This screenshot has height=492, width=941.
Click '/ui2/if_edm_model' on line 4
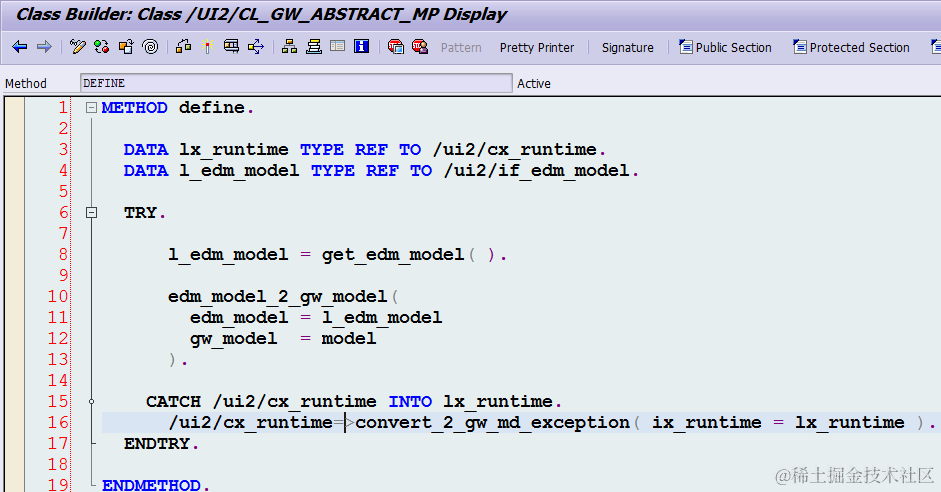click(x=537, y=170)
